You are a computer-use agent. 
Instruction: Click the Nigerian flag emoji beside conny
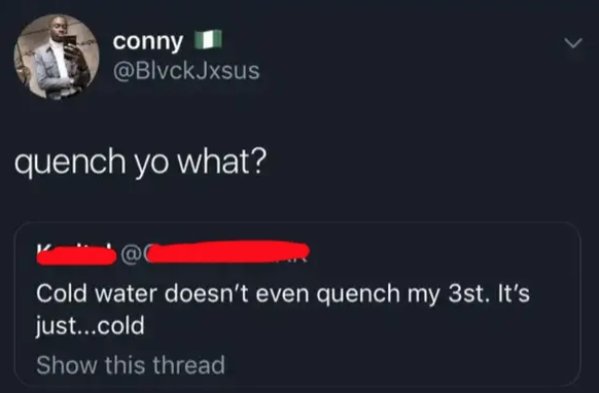point(208,40)
